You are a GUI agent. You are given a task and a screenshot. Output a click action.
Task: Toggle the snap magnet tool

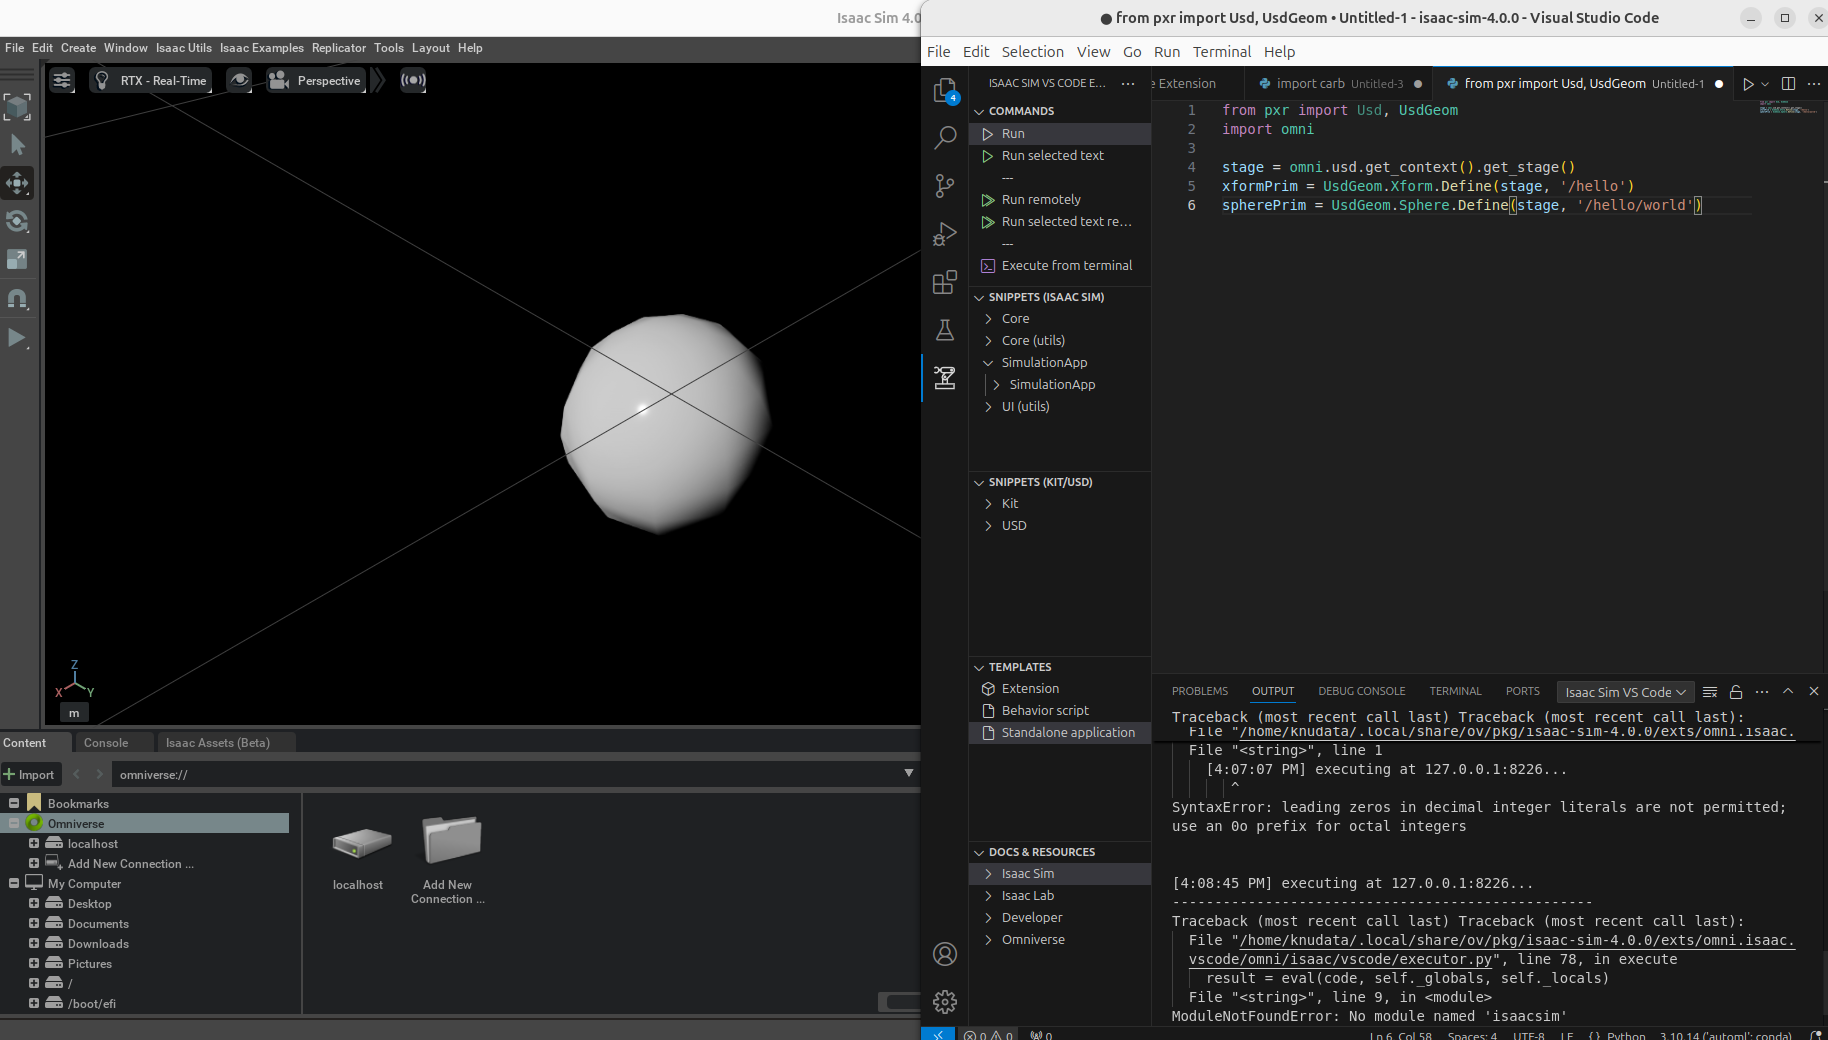pos(17,299)
